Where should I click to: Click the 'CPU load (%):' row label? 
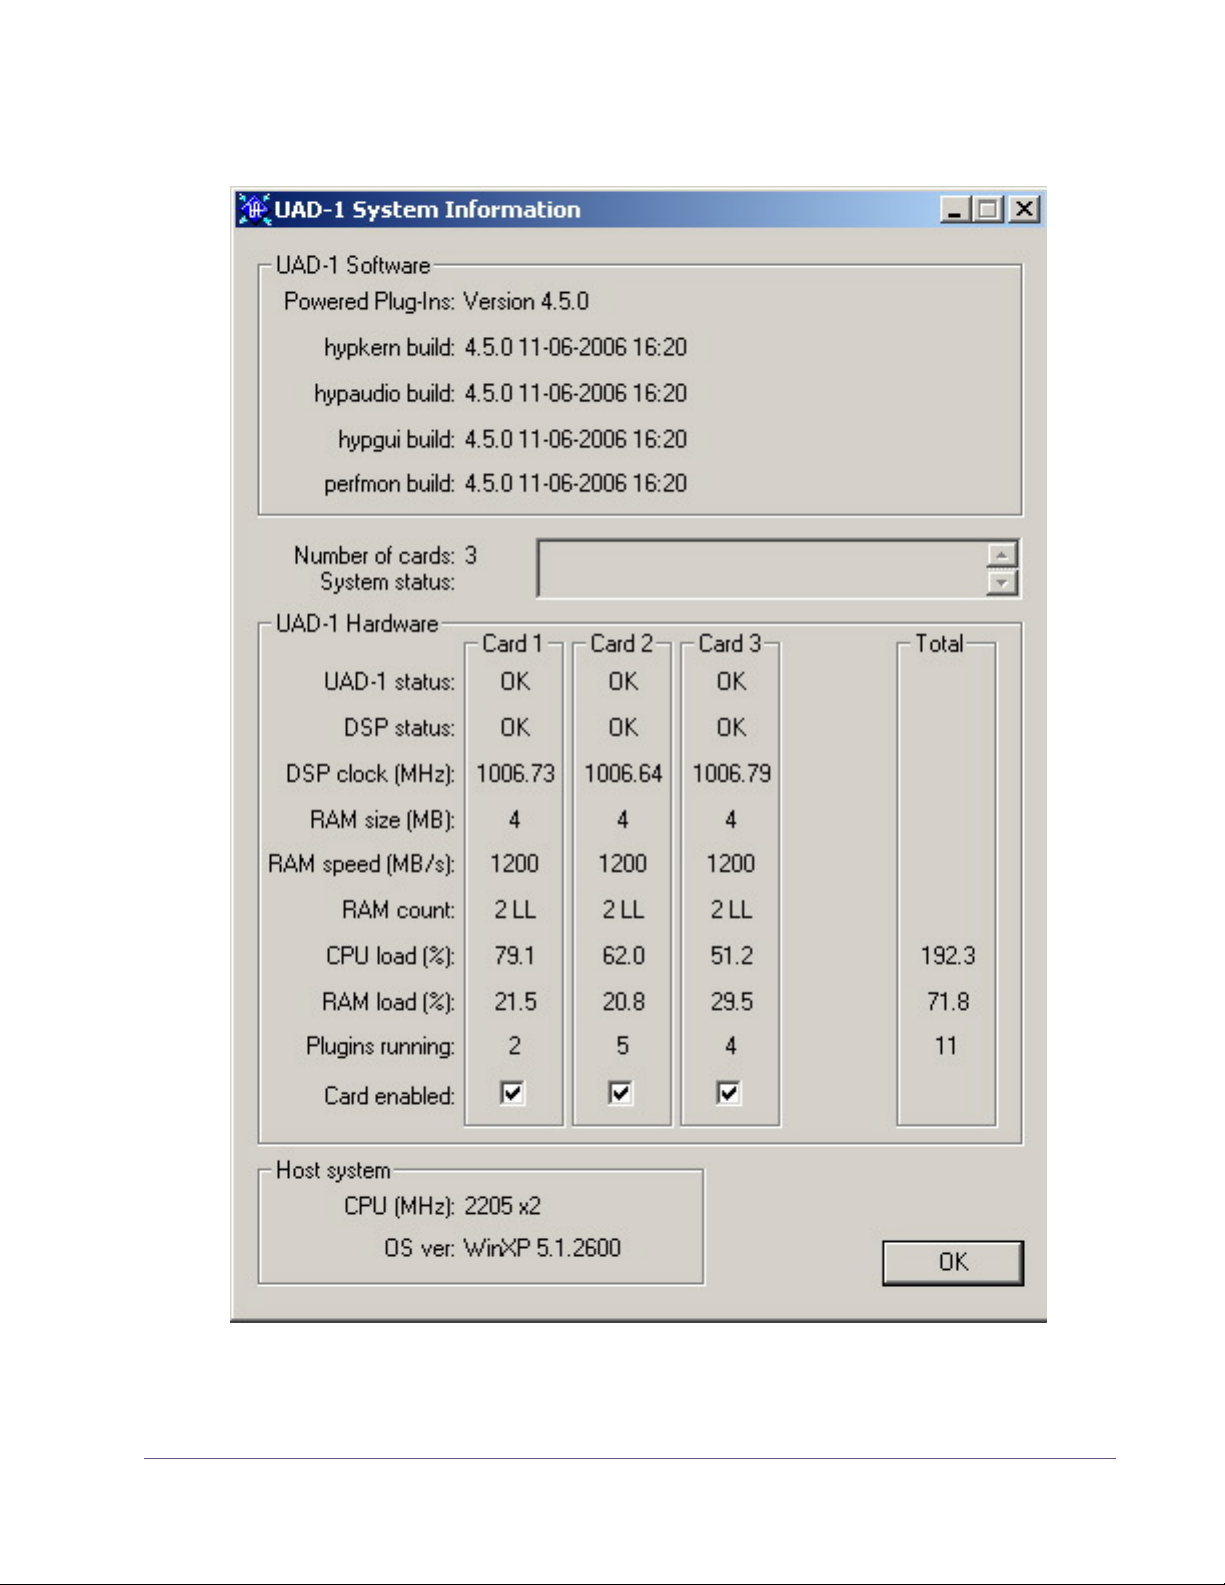[x=390, y=956]
